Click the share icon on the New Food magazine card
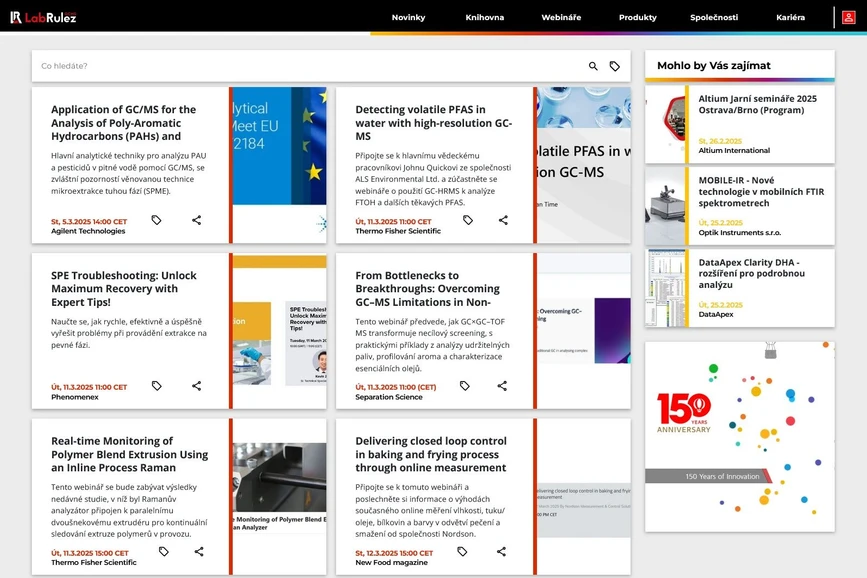This screenshot has width=867, height=578. pos(500,551)
